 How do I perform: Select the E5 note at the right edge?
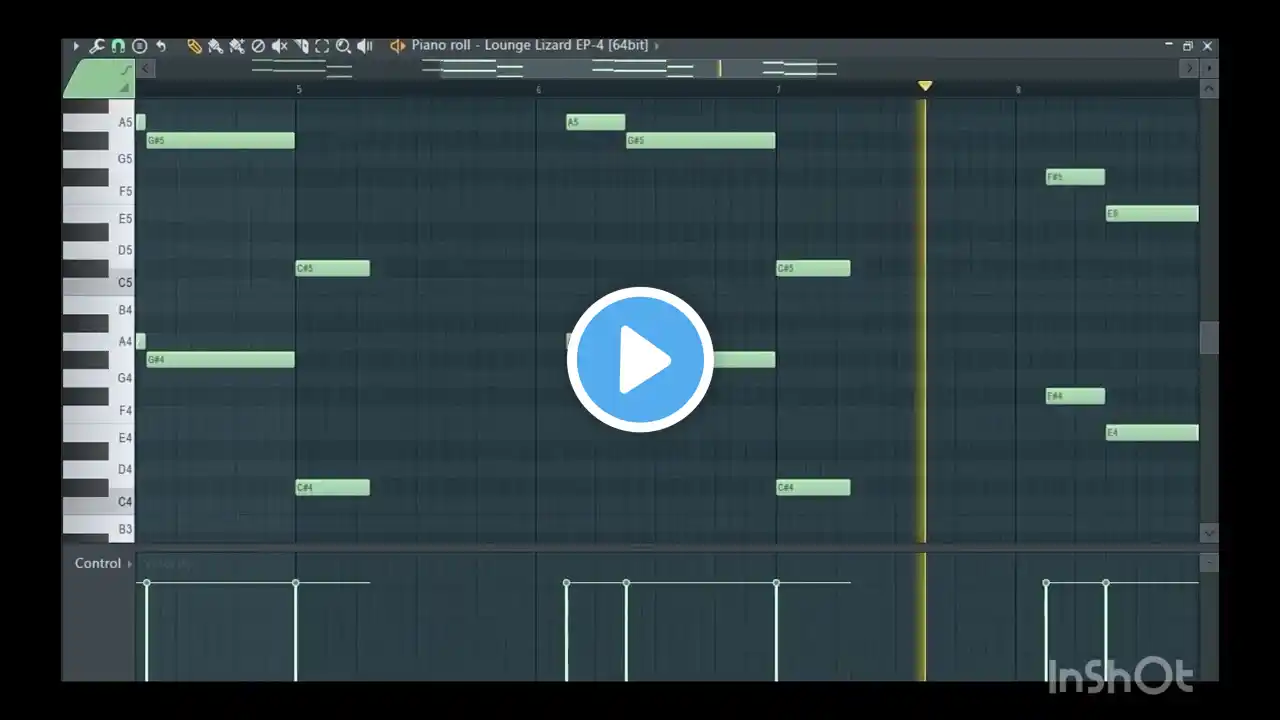[x=1152, y=214]
